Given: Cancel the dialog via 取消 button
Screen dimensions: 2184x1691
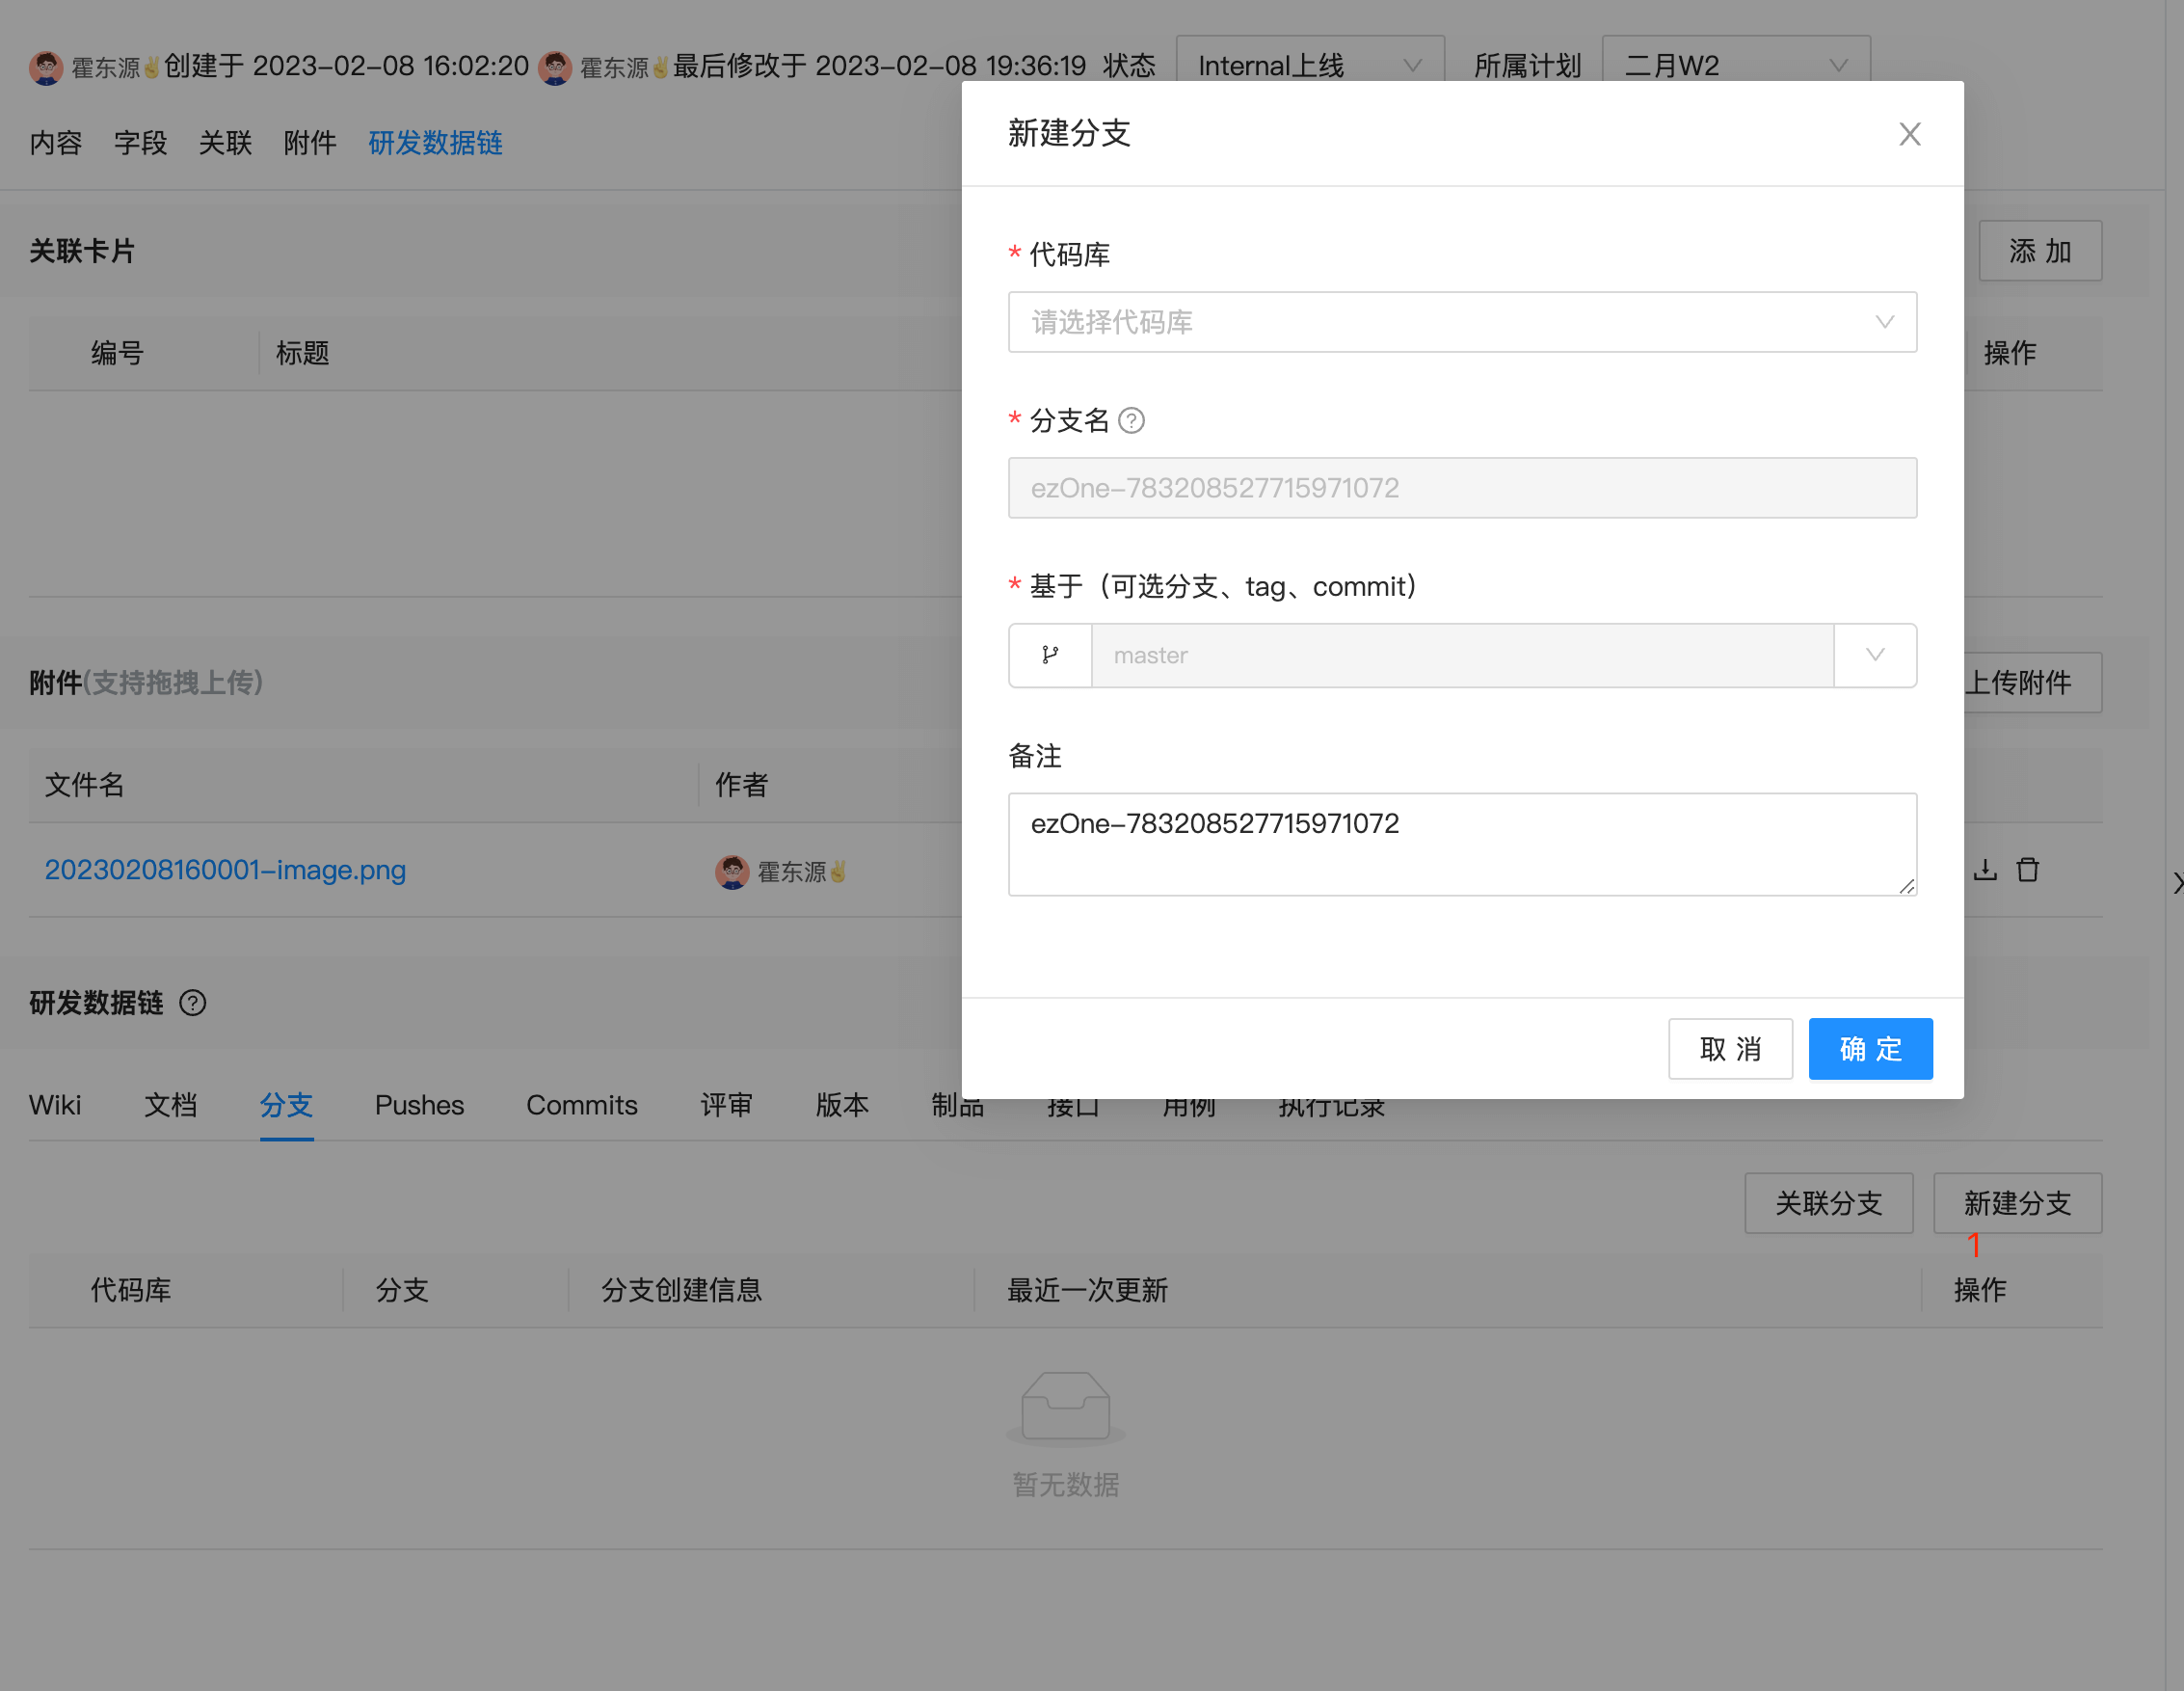Looking at the screenshot, I should pyautogui.click(x=1730, y=1048).
